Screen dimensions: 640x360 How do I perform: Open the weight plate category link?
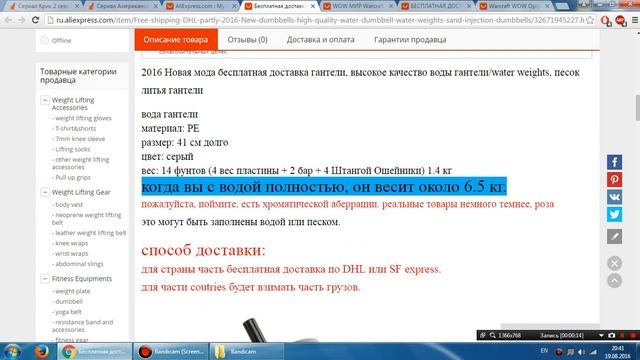click(x=73, y=291)
